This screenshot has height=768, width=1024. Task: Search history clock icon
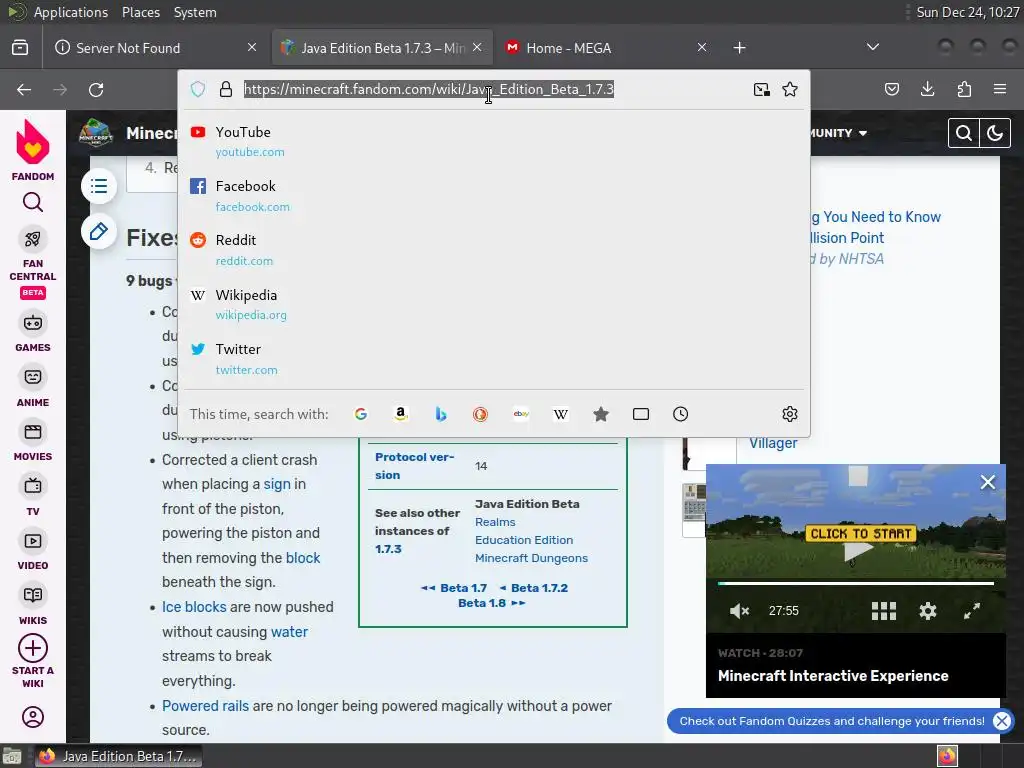pos(680,414)
